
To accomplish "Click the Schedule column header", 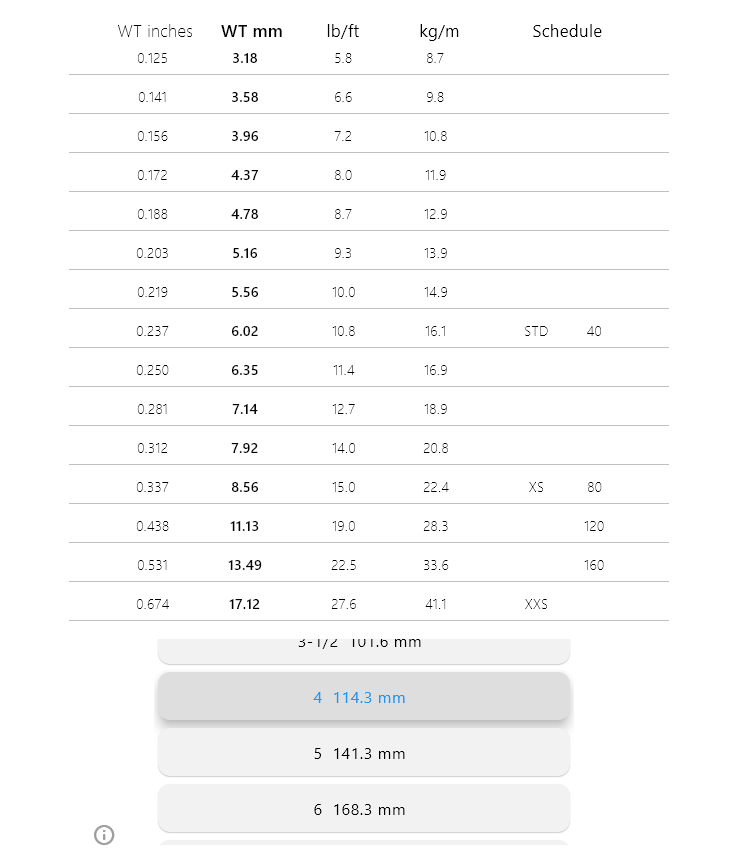I will tap(567, 31).
